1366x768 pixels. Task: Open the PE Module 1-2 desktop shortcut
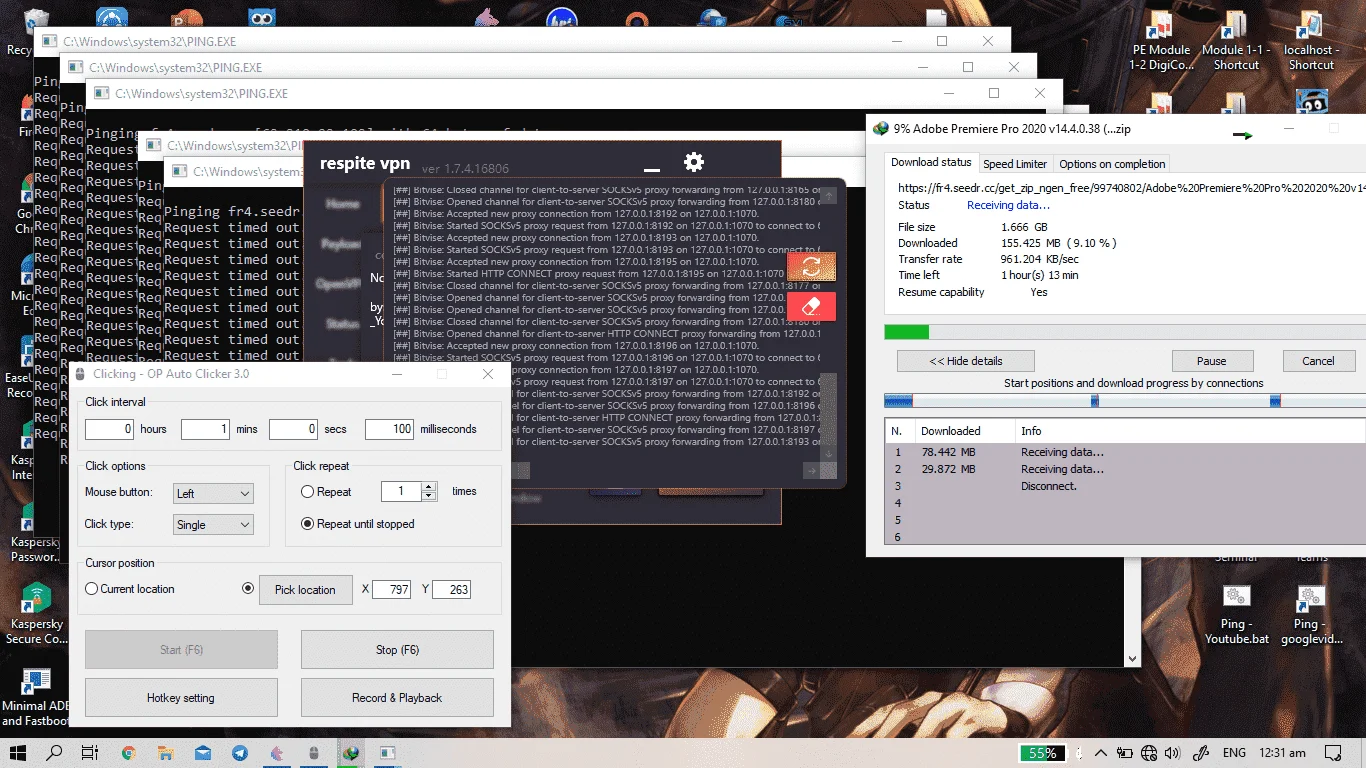(1162, 42)
